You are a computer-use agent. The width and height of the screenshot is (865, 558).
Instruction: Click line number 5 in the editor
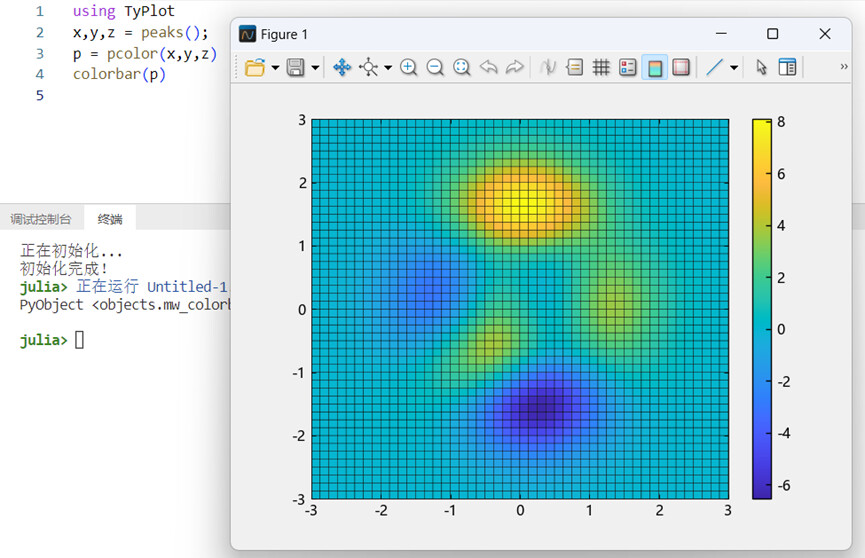(x=40, y=95)
